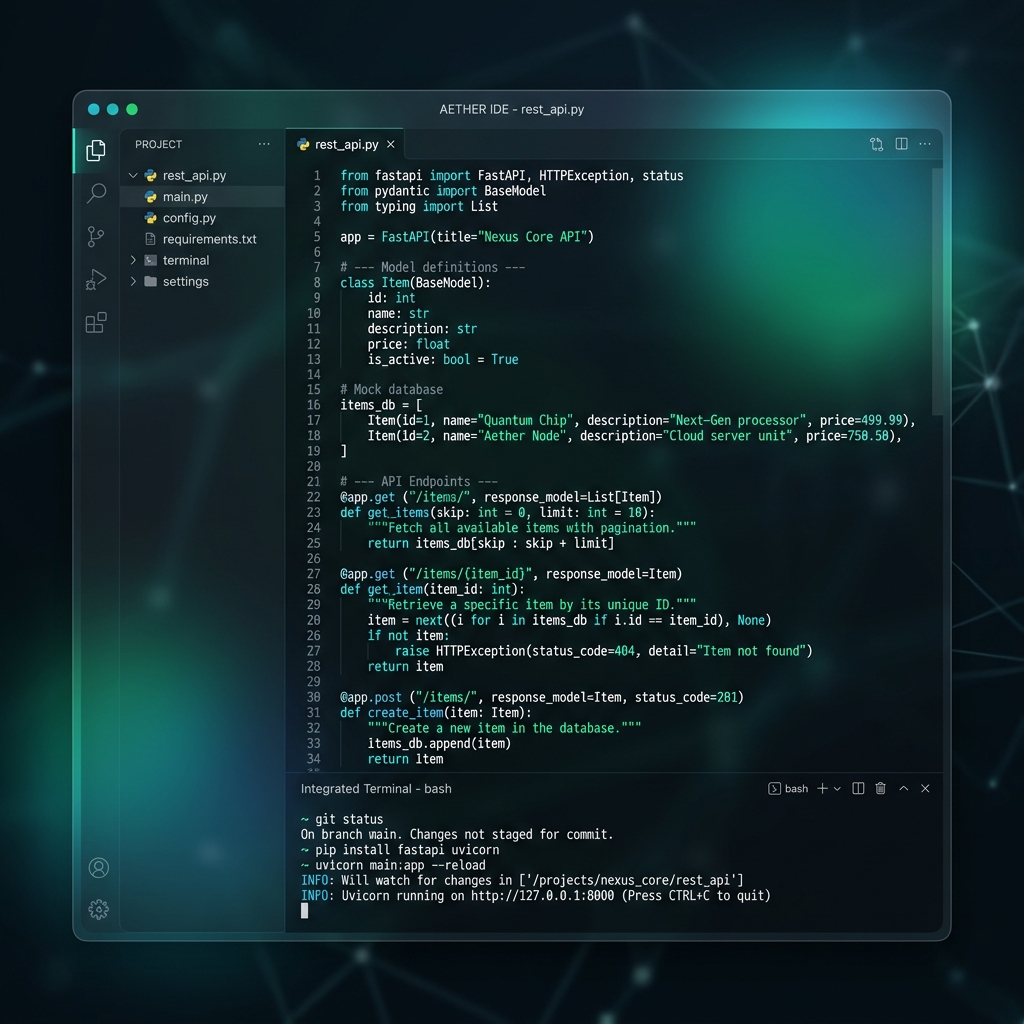Click the PROJECT panel header label
Image resolution: width=1024 pixels, height=1024 pixels.
coord(159,144)
